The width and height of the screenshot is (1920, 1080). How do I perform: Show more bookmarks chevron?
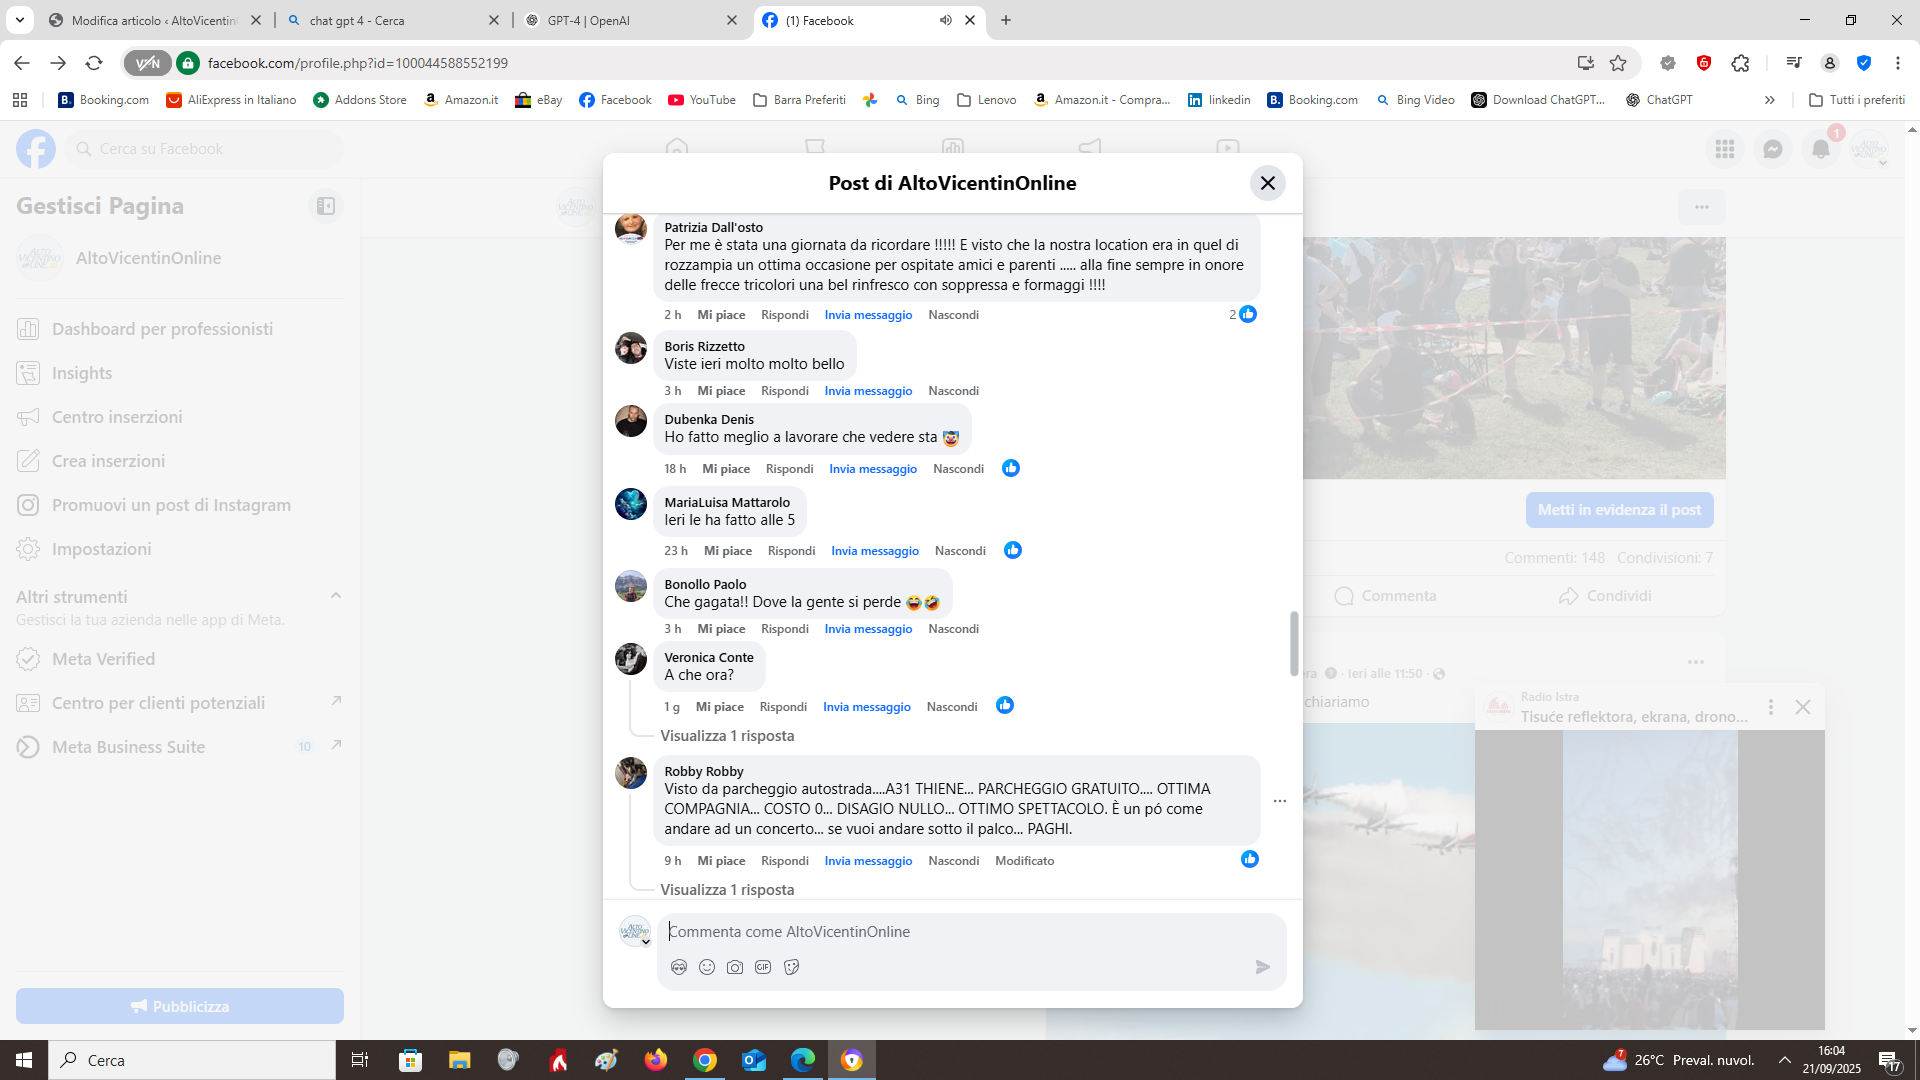(1770, 100)
